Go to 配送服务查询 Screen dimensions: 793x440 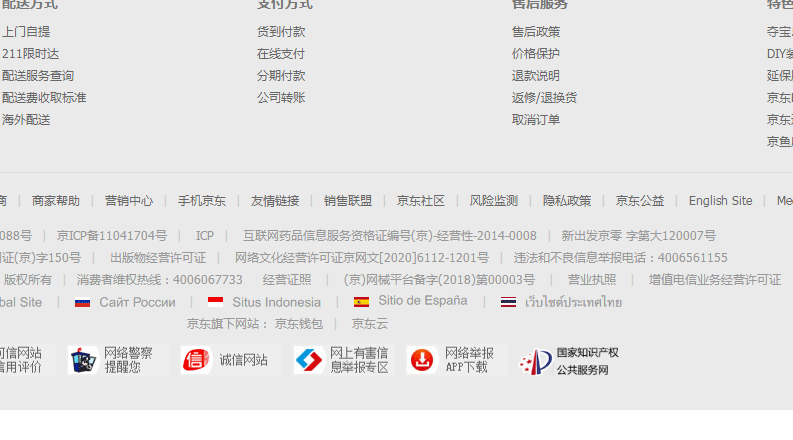coord(38,76)
